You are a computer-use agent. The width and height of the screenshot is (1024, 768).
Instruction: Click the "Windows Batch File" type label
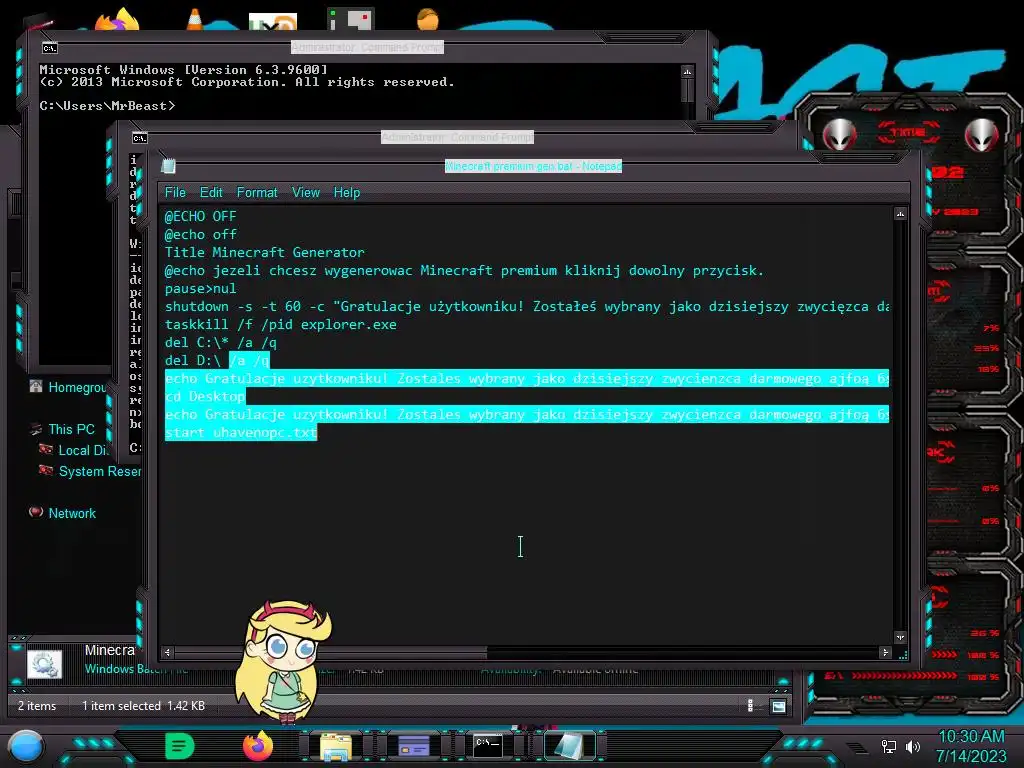136,669
